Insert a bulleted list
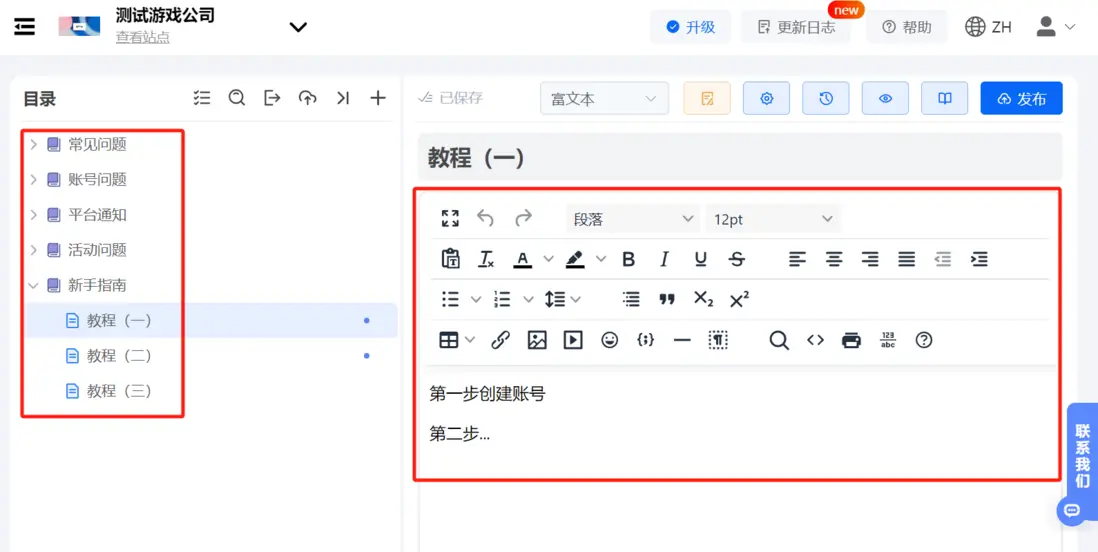The width and height of the screenshot is (1098, 552). point(450,300)
